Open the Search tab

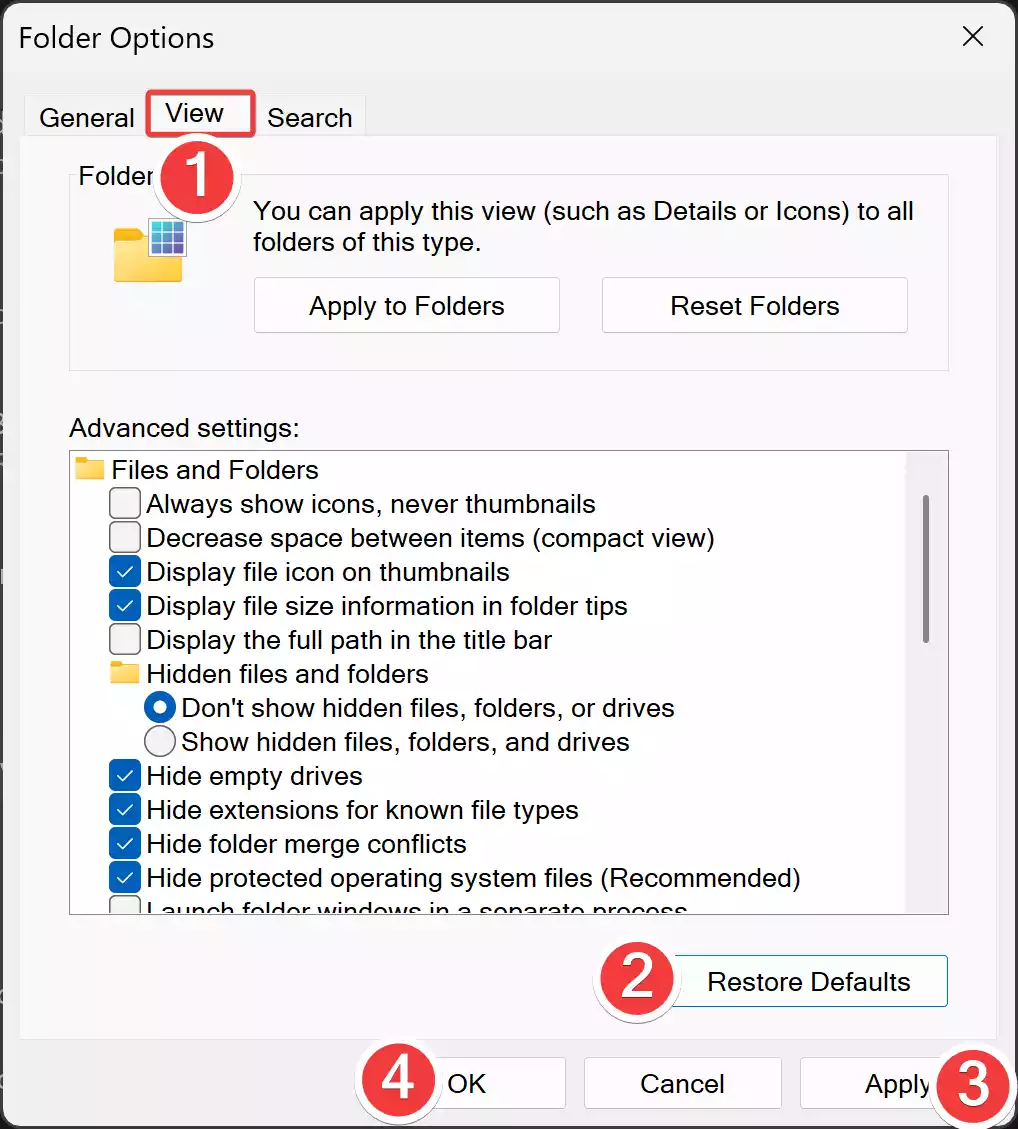[x=309, y=116]
